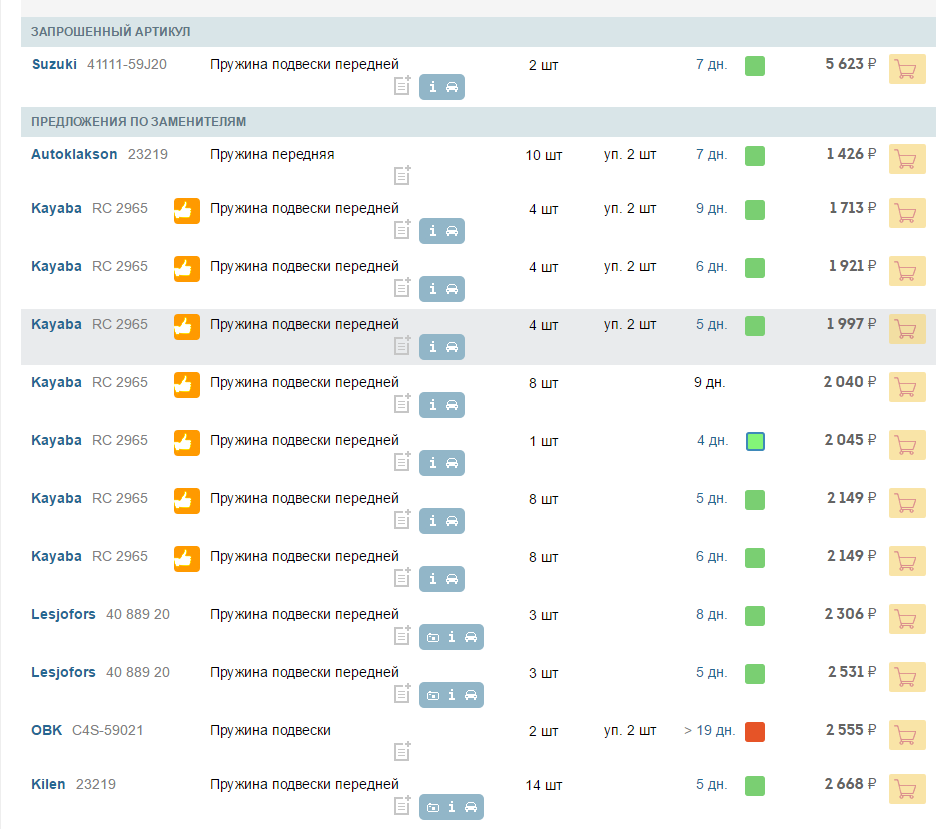This screenshot has height=829, width=940.
Task: Open info badge in the Kilen row
Action: click(451, 806)
